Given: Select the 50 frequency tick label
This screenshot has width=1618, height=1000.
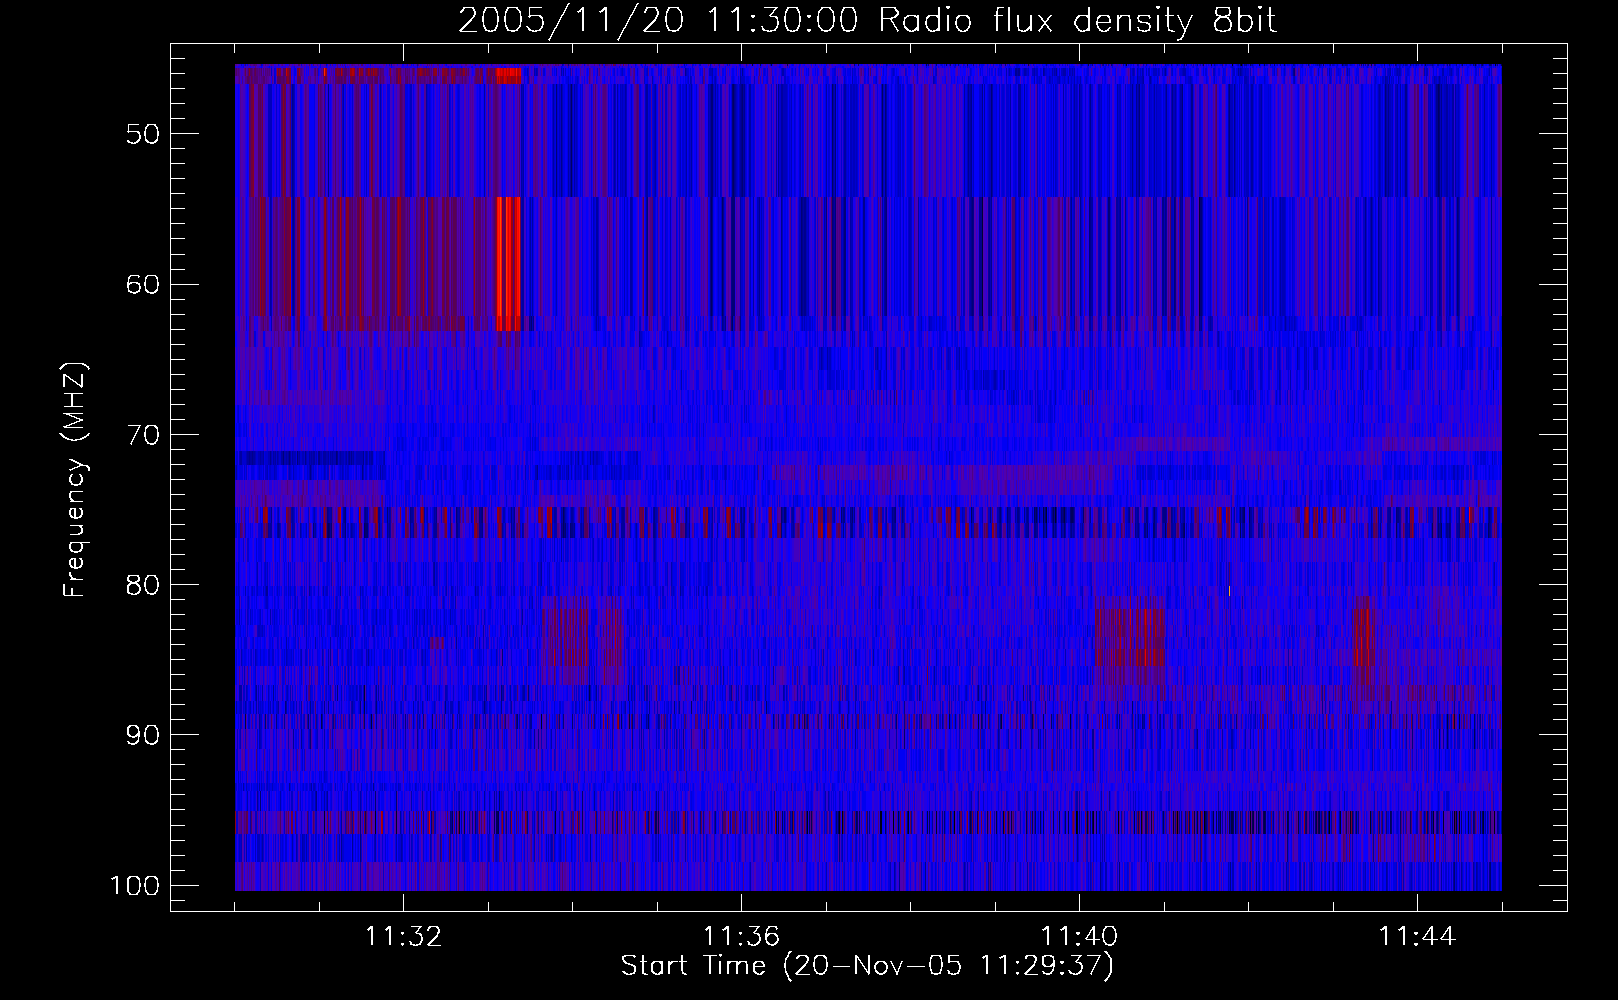Looking at the screenshot, I should pyautogui.click(x=143, y=134).
